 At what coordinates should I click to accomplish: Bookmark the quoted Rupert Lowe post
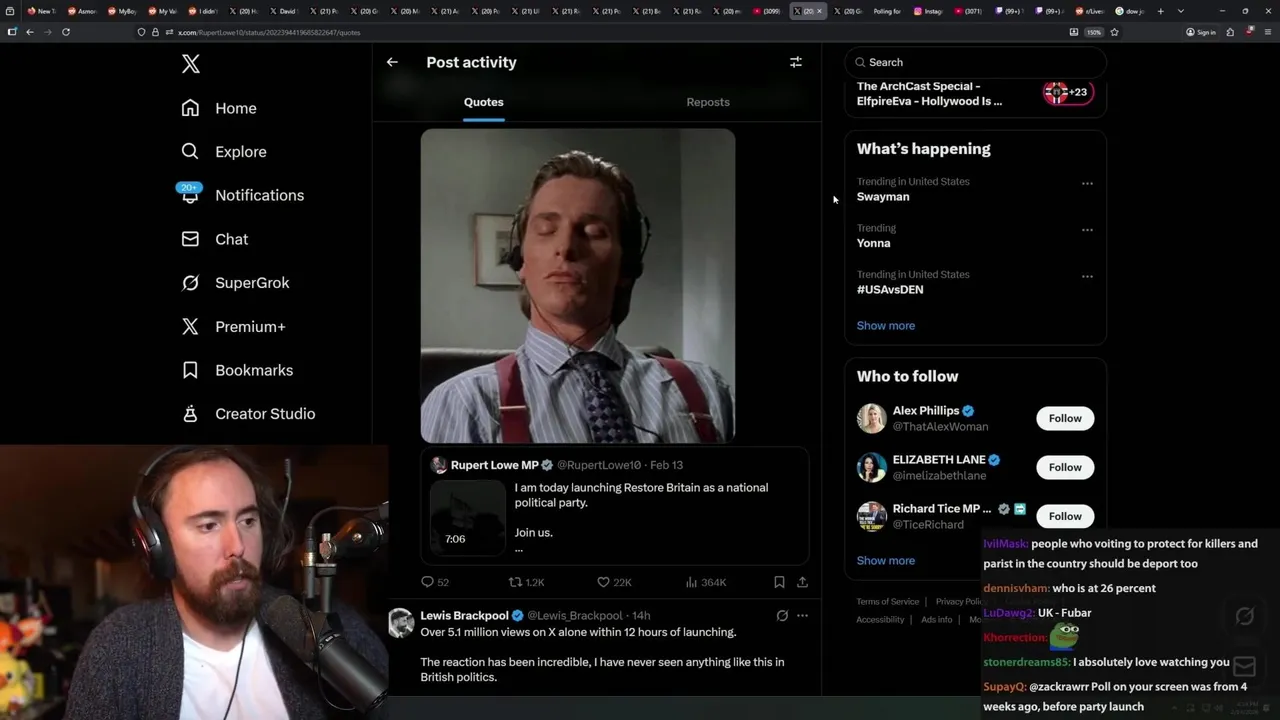(x=779, y=582)
